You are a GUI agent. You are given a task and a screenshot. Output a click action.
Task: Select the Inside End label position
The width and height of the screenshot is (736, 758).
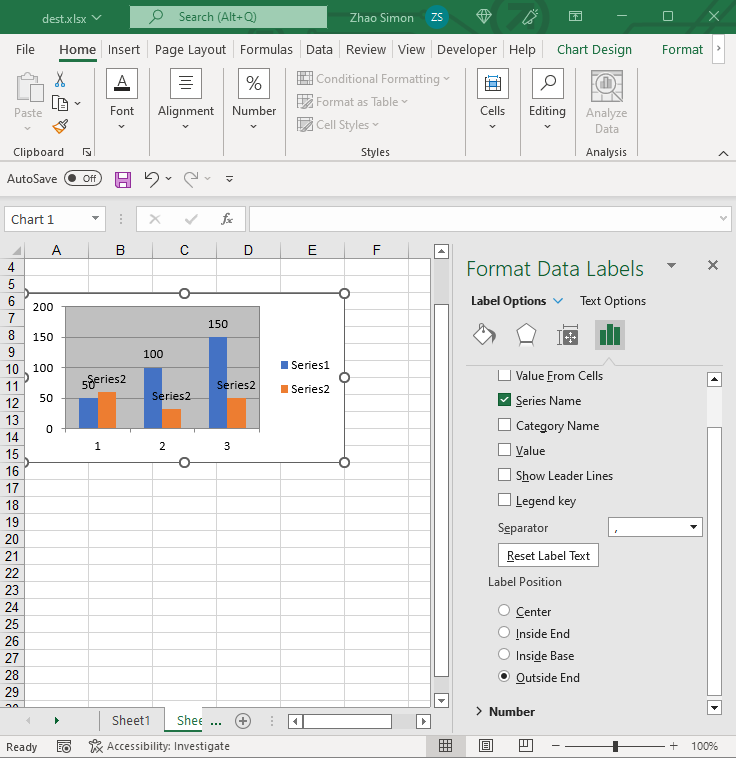(504, 633)
